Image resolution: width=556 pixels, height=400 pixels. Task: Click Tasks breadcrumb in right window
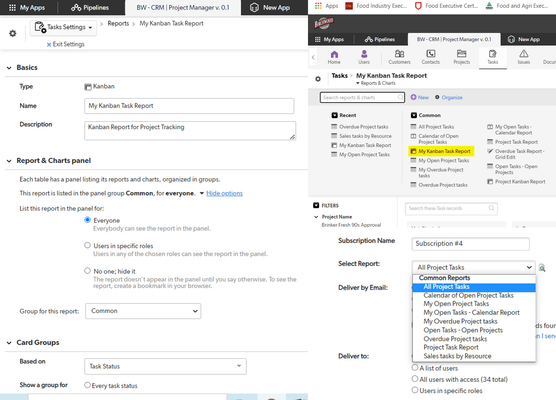pos(339,76)
